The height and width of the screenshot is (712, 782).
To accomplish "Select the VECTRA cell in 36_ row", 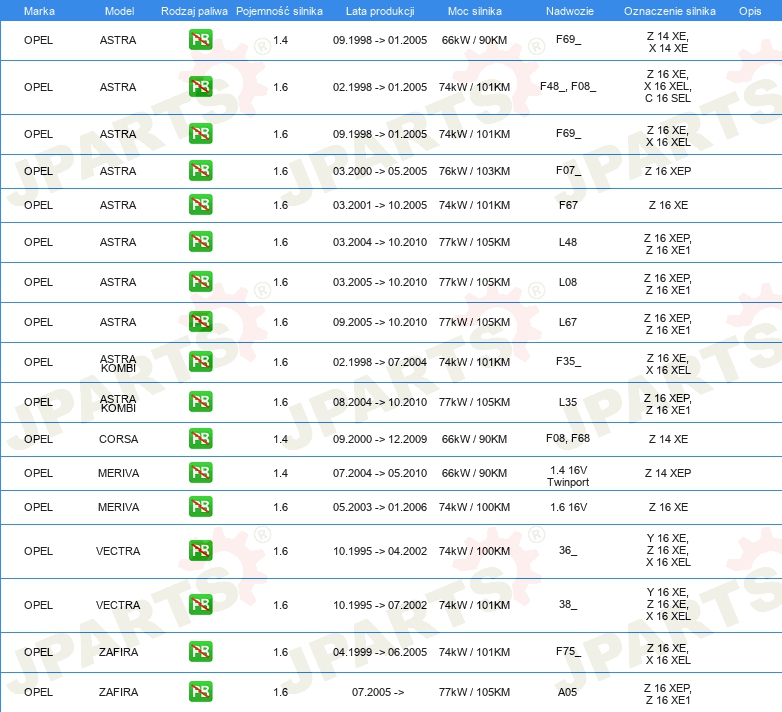I will point(118,551).
